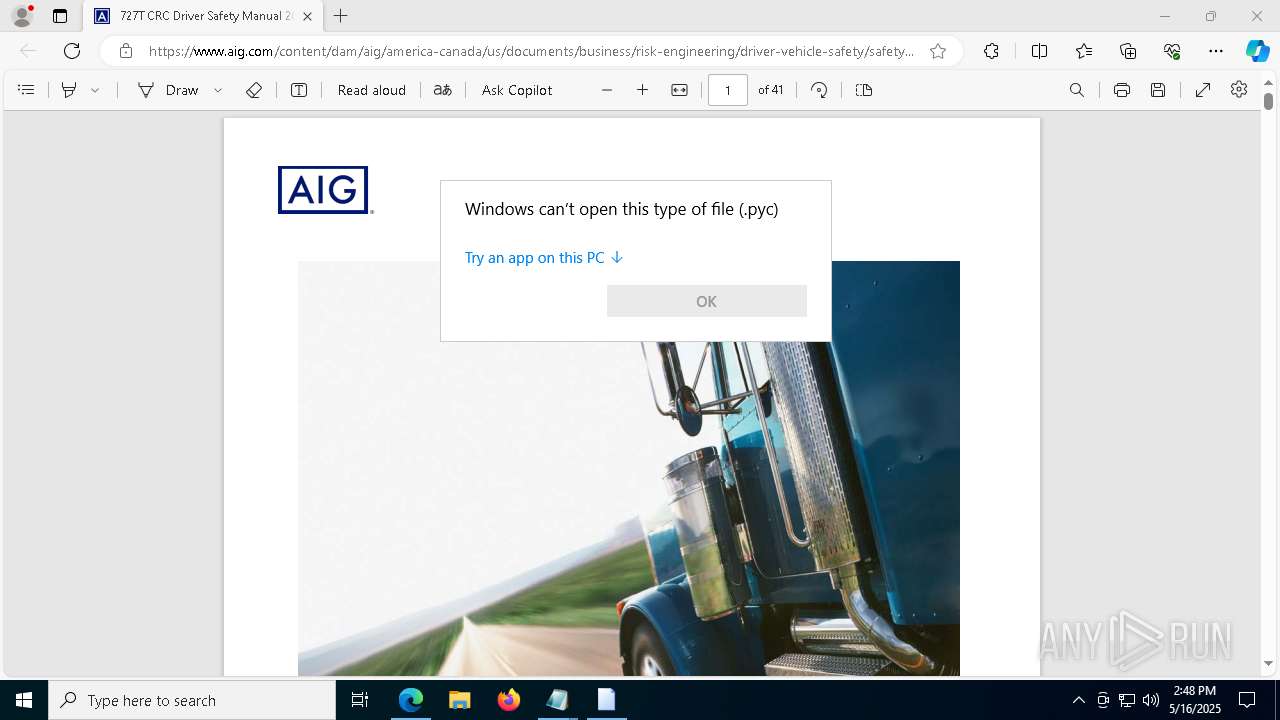Image resolution: width=1280 pixels, height=720 pixels.
Task: Open the Favorites list
Action: click(x=1084, y=51)
